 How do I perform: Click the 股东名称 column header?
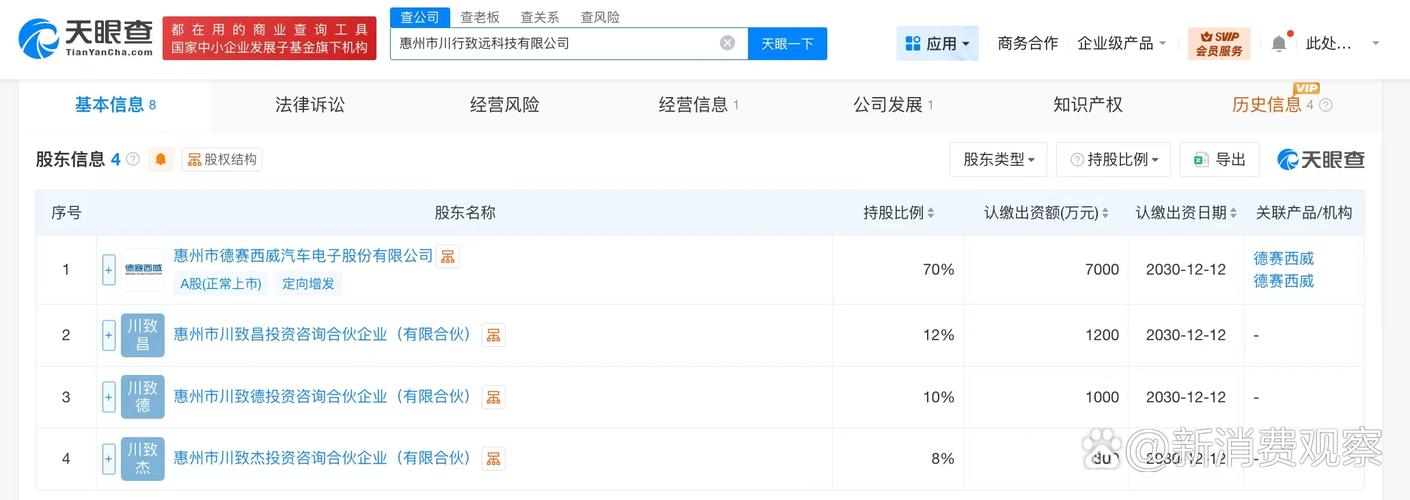(x=465, y=213)
